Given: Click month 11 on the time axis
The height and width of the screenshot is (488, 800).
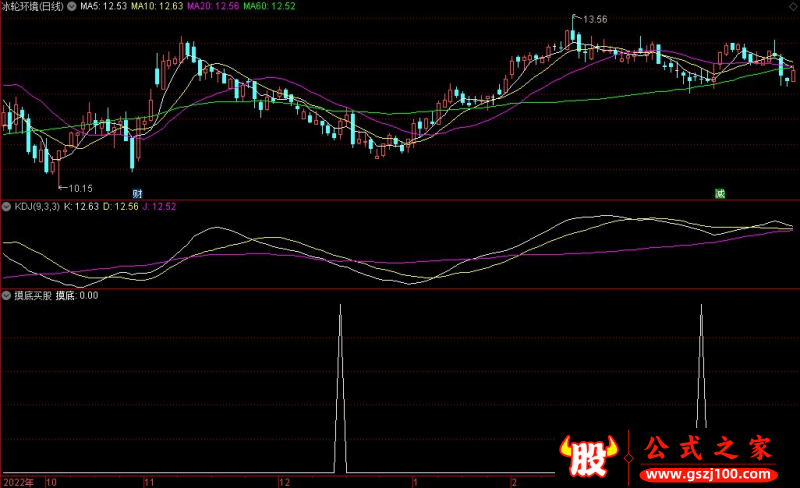Looking at the screenshot, I should (x=149, y=482).
